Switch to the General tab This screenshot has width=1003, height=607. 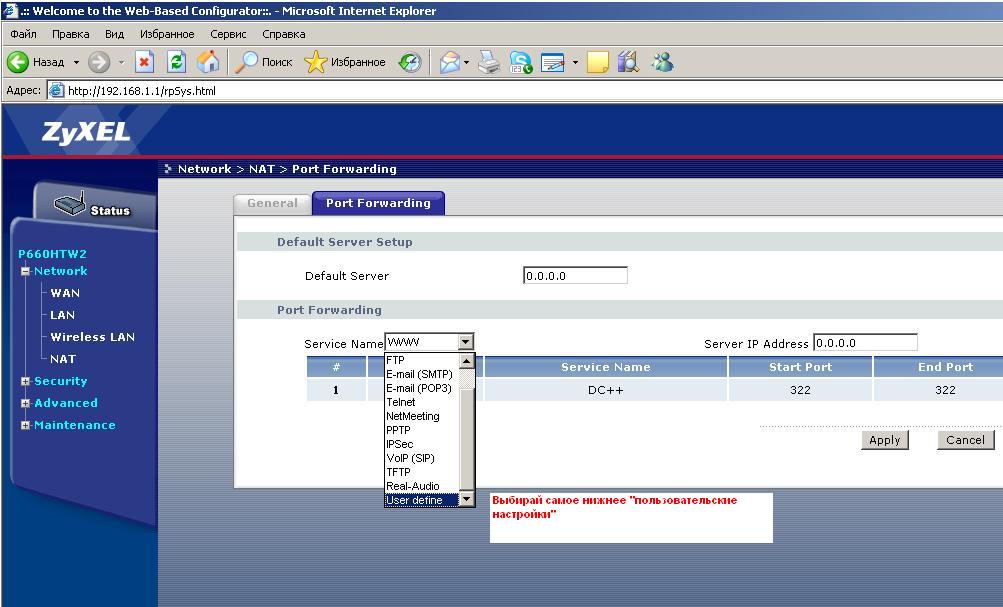click(272, 203)
